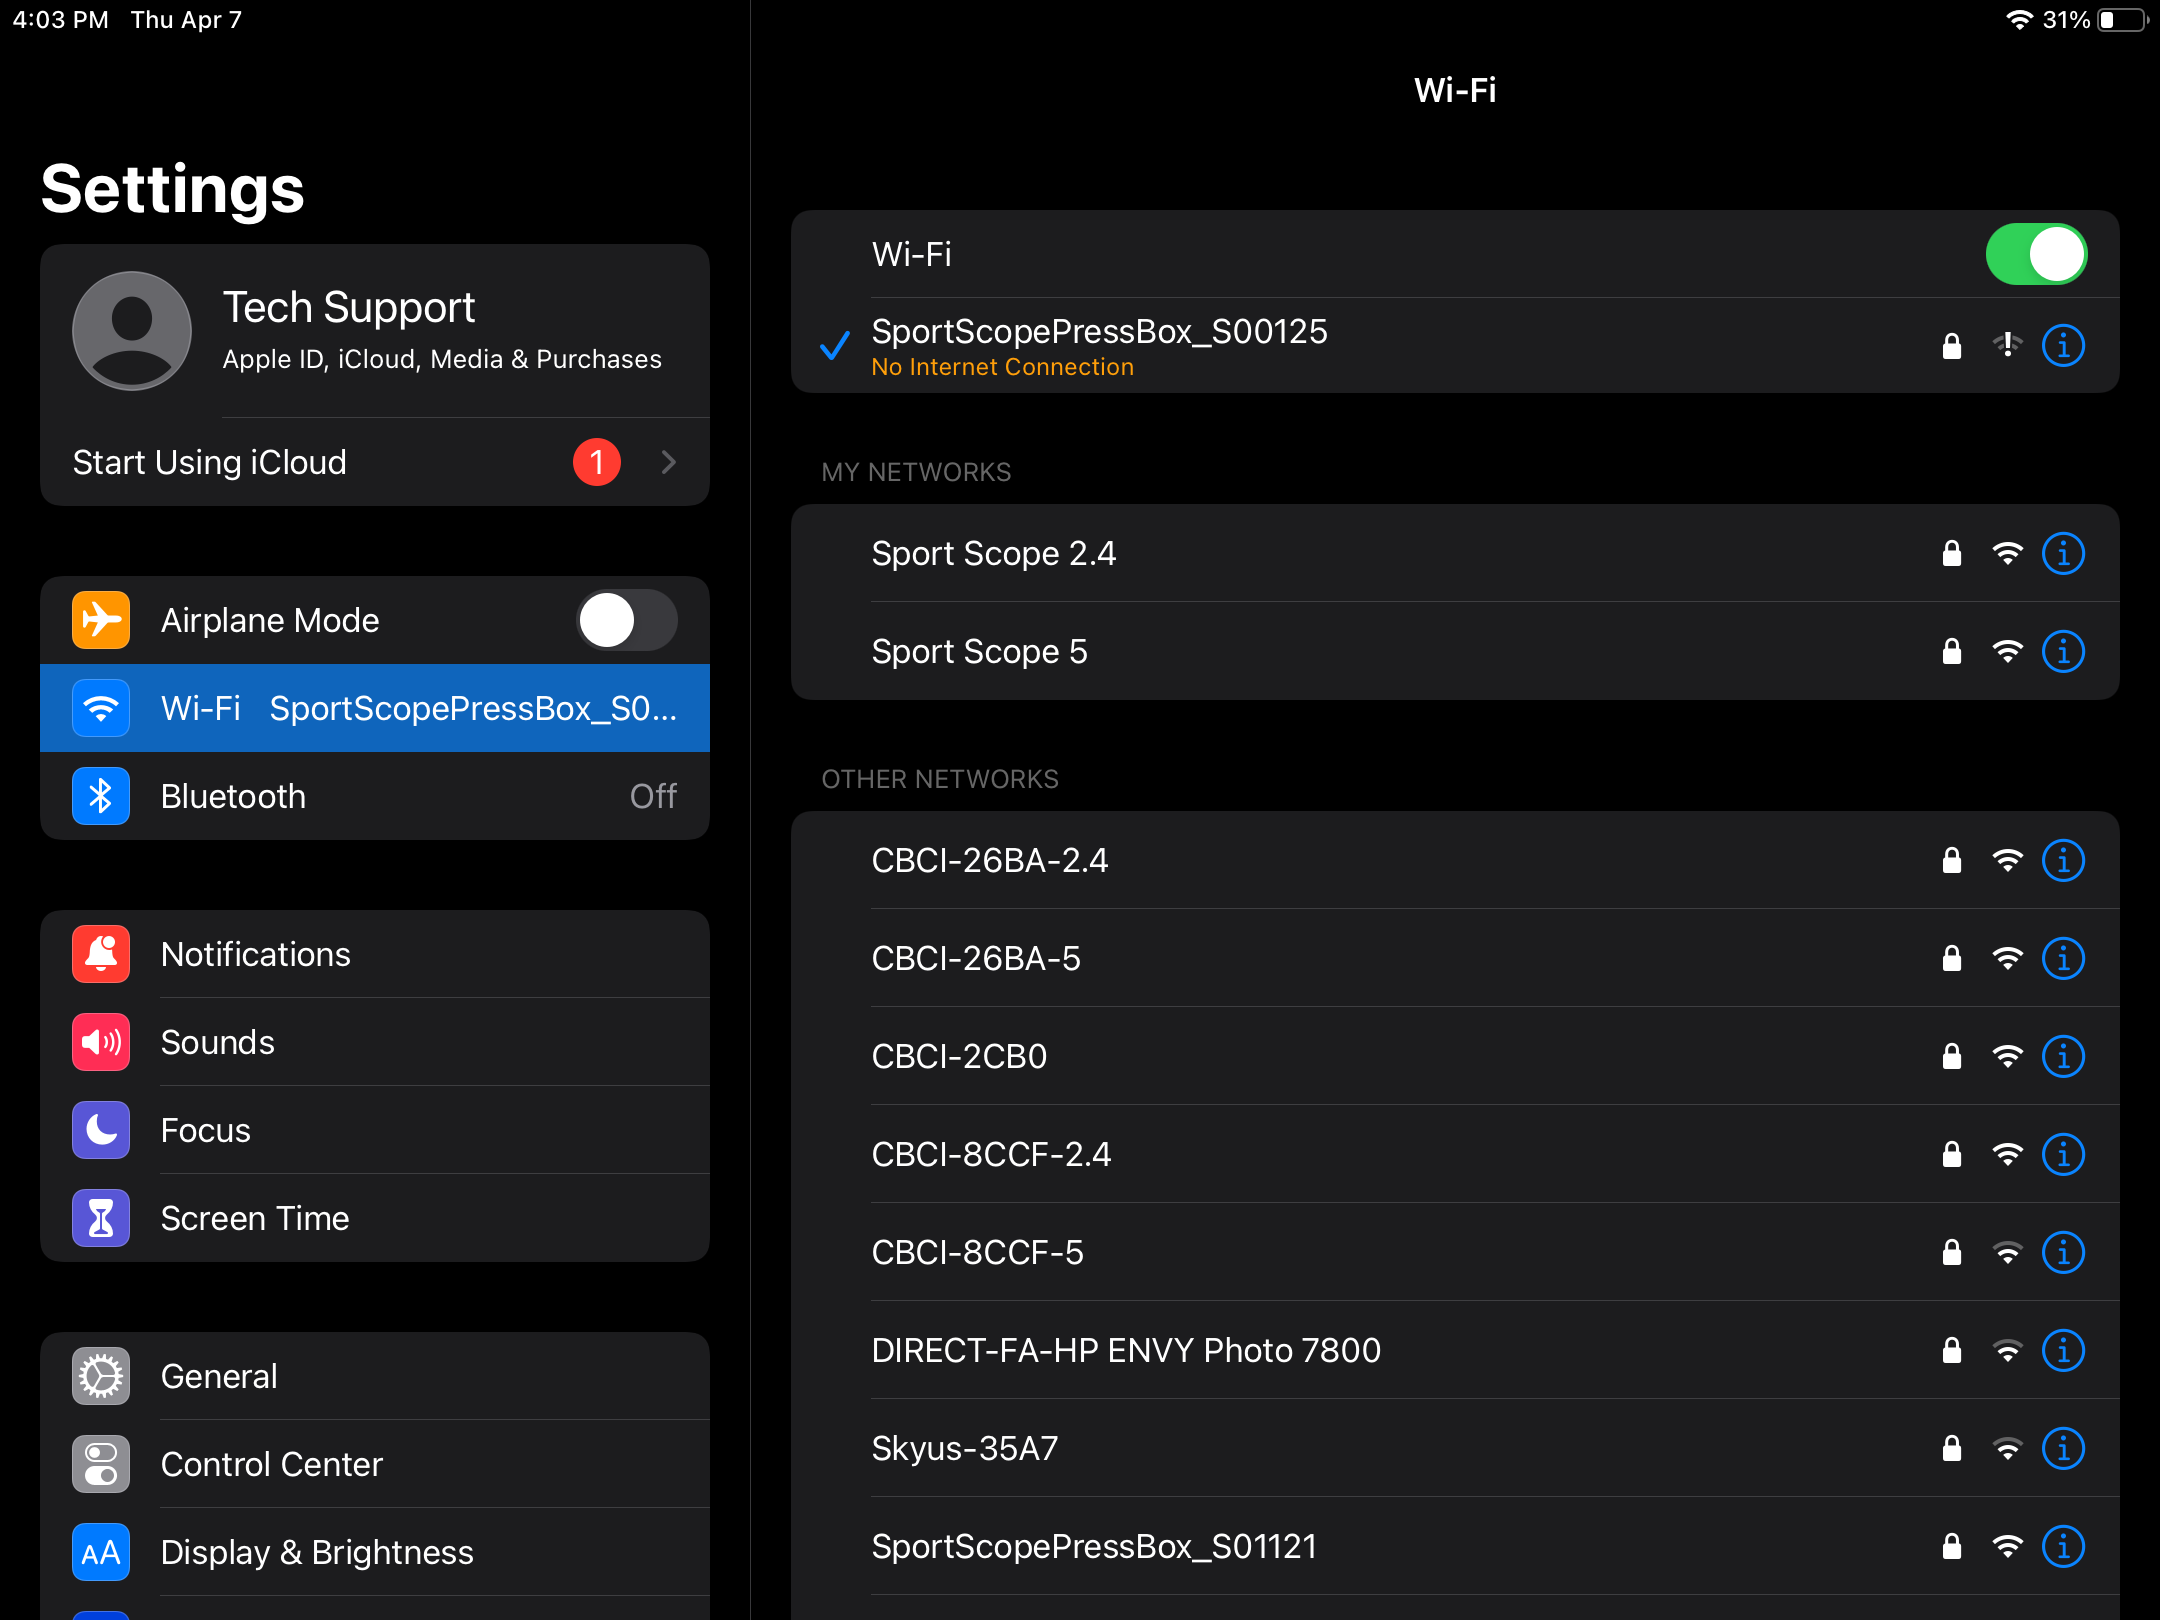Tap the red Notifications bell icon
The image size is (2160, 1620).
[x=101, y=954]
